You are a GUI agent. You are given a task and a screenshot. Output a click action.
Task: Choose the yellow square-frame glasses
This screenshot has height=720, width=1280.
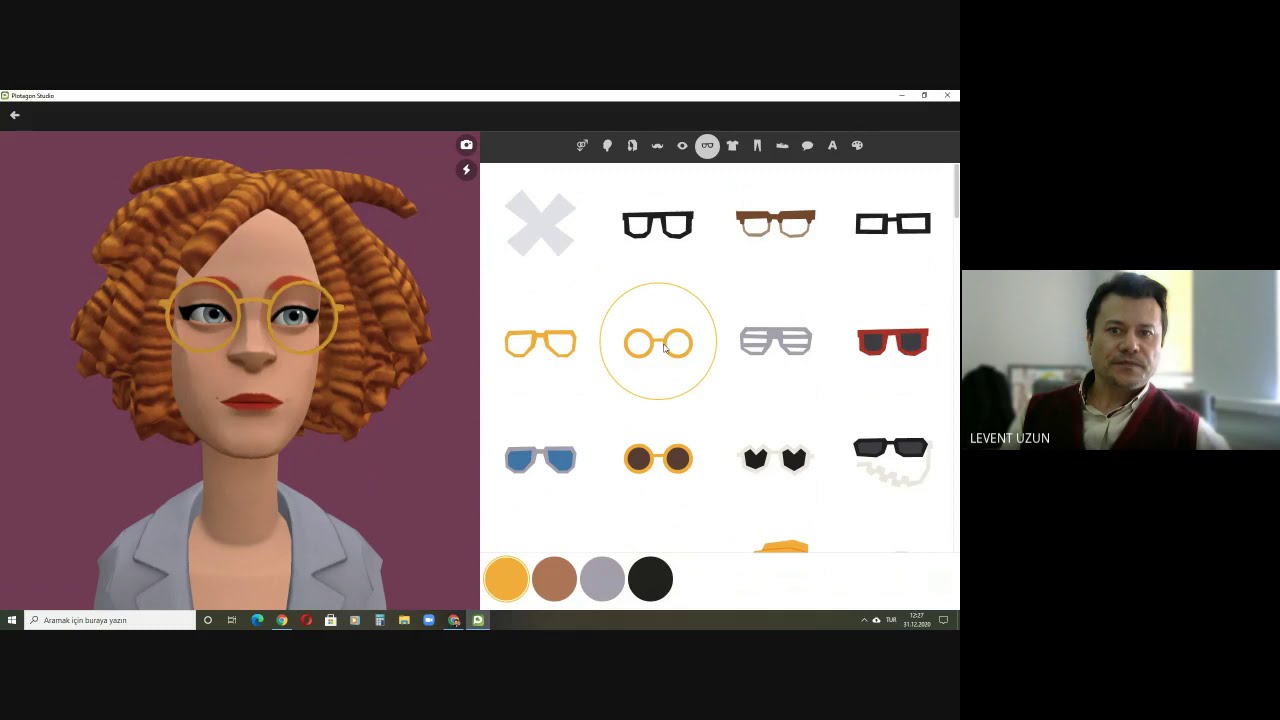(x=540, y=343)
